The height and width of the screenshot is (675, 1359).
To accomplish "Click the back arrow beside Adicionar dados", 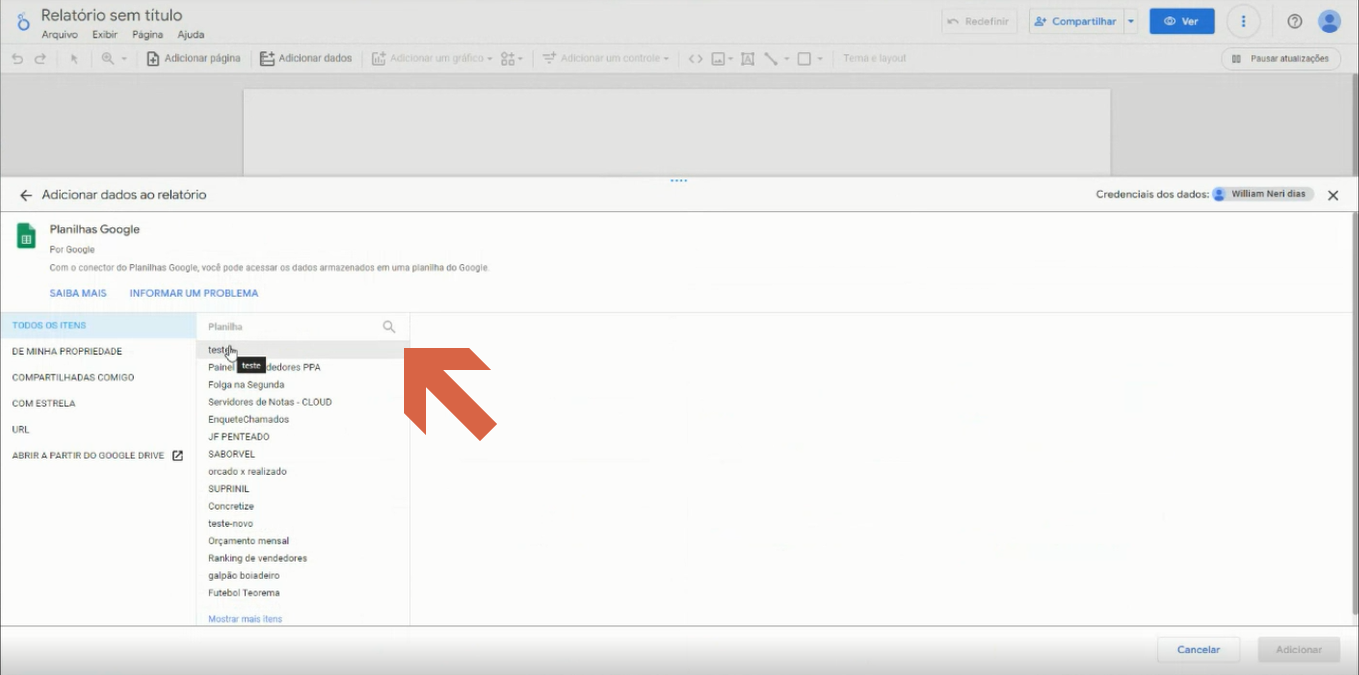I will pyautogui.click(x=26, y=195).
